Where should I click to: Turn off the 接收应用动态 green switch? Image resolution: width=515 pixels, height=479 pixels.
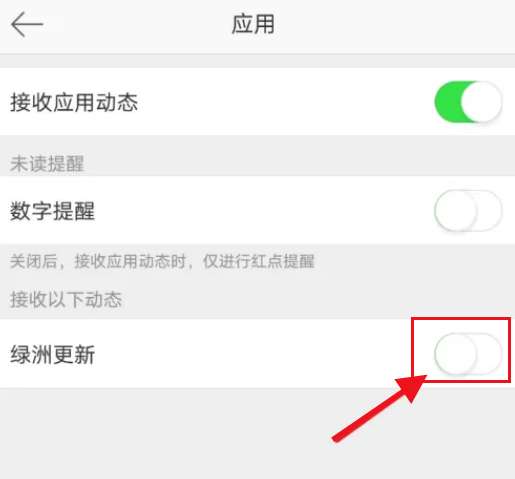468,102
